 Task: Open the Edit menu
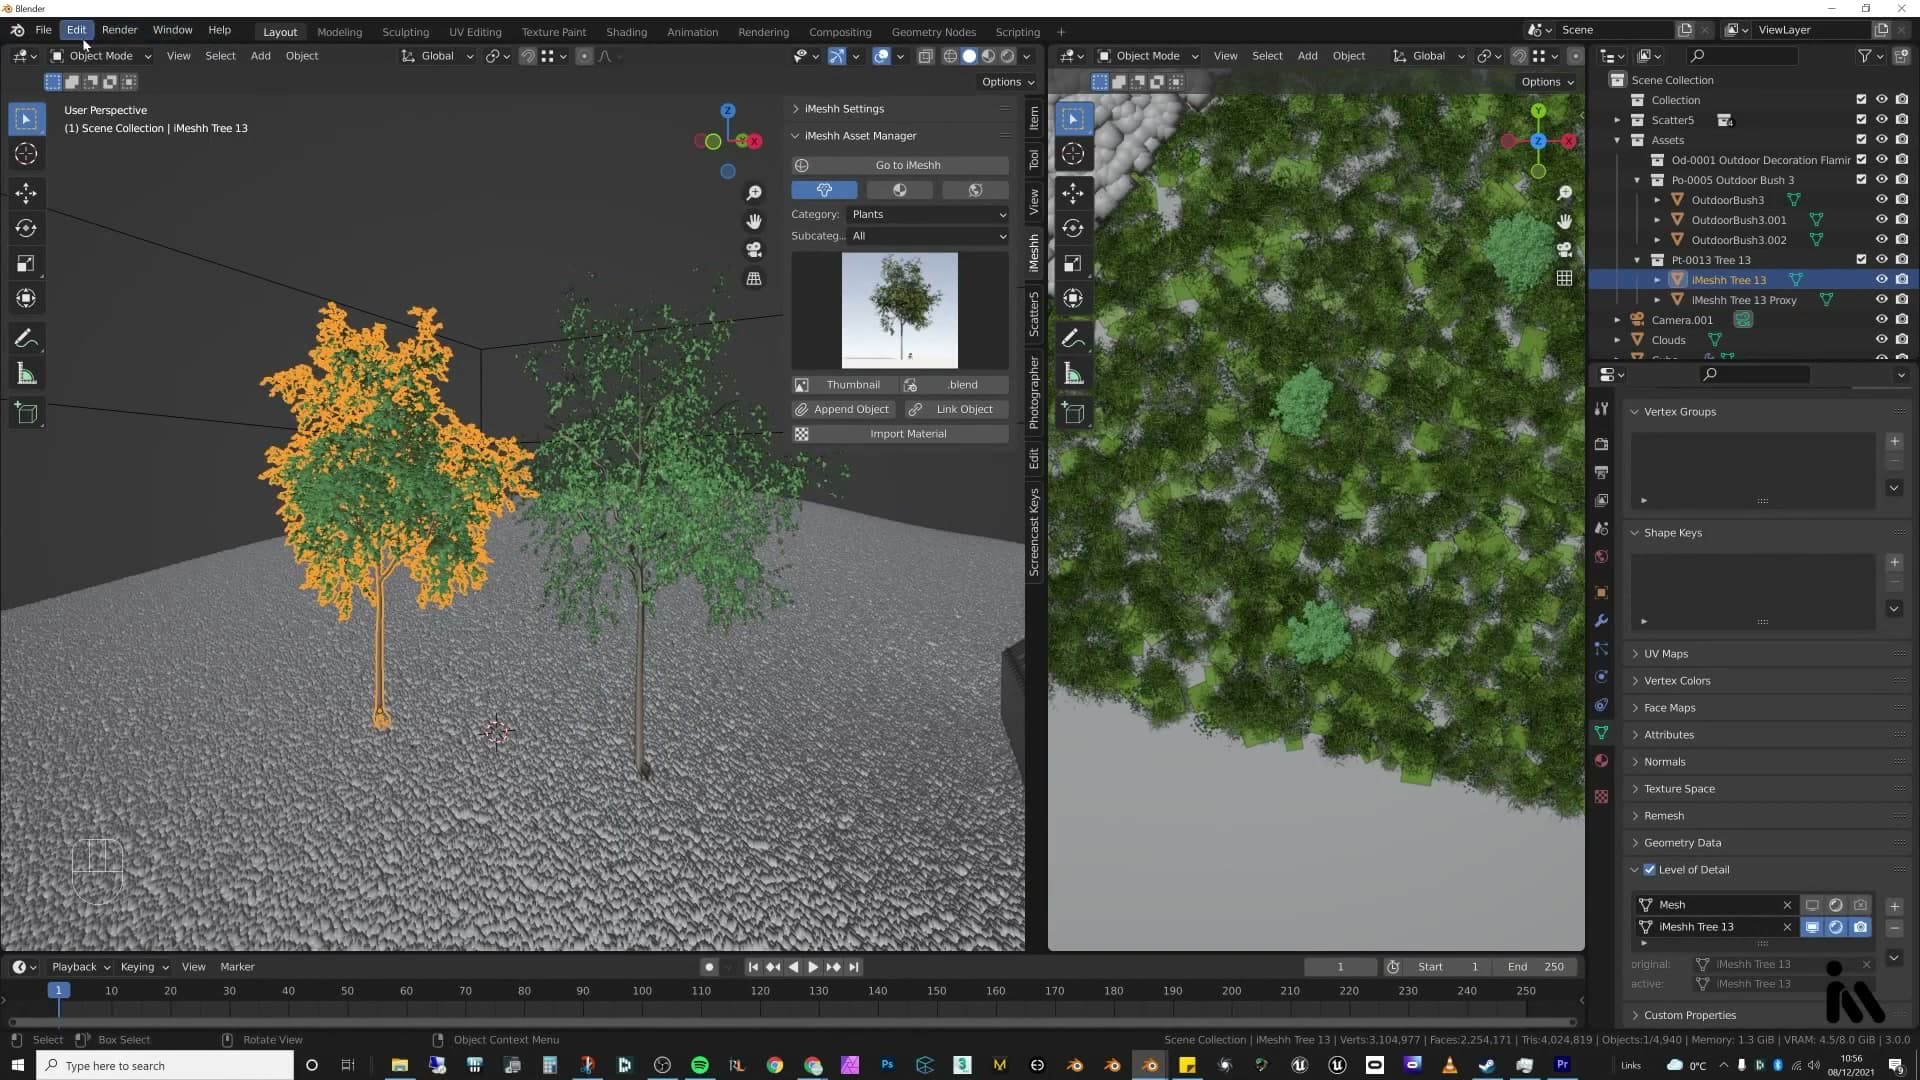tap(76, 30)
